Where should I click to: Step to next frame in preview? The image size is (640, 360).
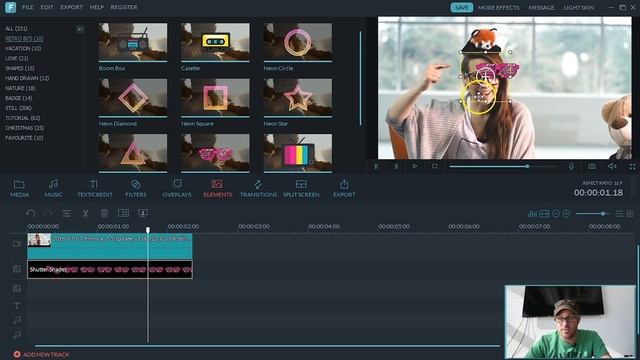pyautogui.click(x=396, y=166)
